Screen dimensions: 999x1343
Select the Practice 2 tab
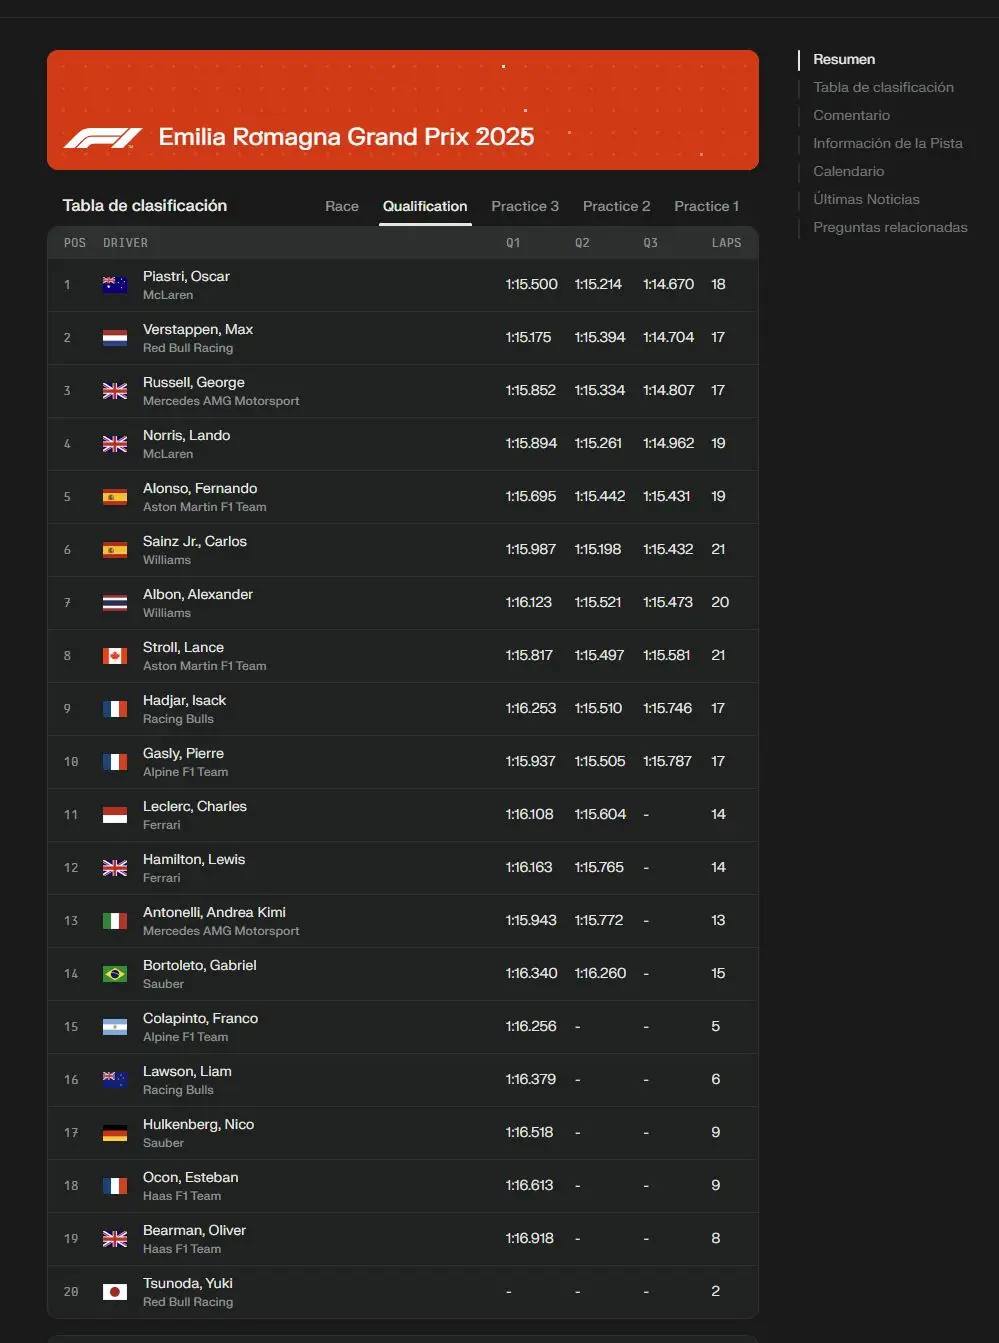(616, 206)
